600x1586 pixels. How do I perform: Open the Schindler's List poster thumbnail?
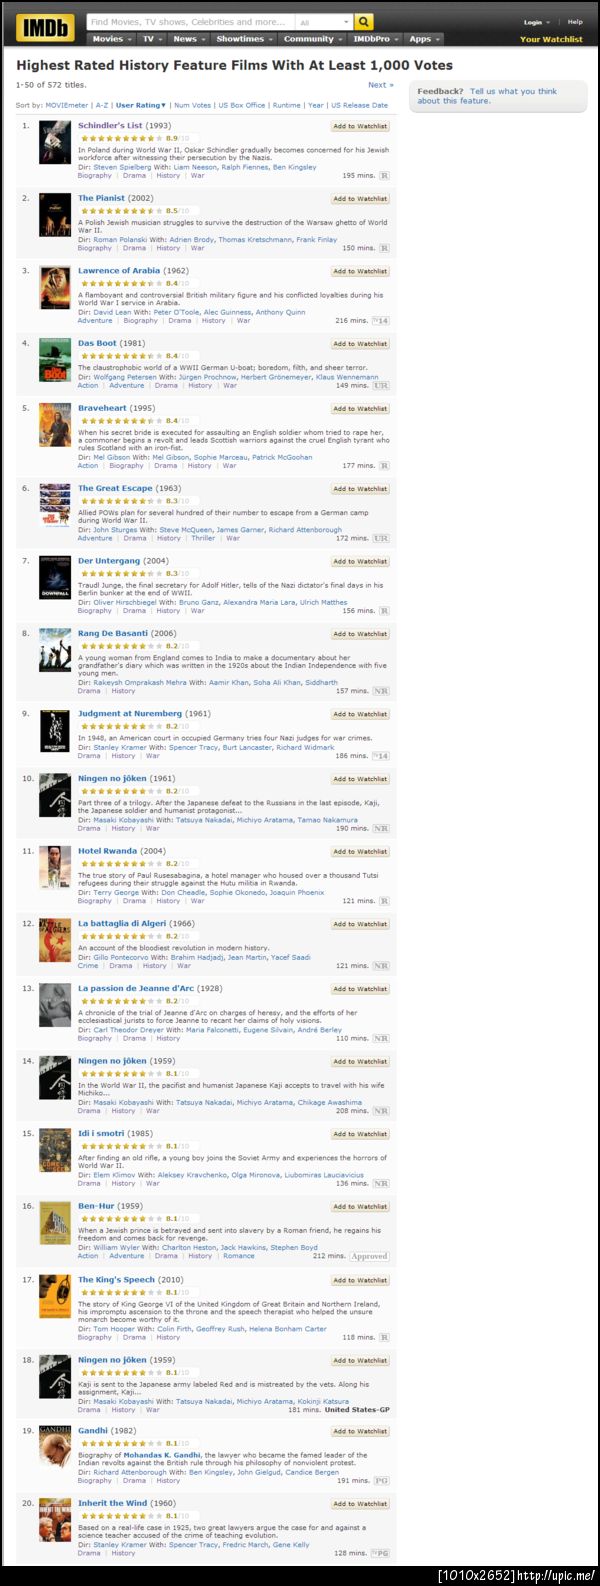click(54, 143)
